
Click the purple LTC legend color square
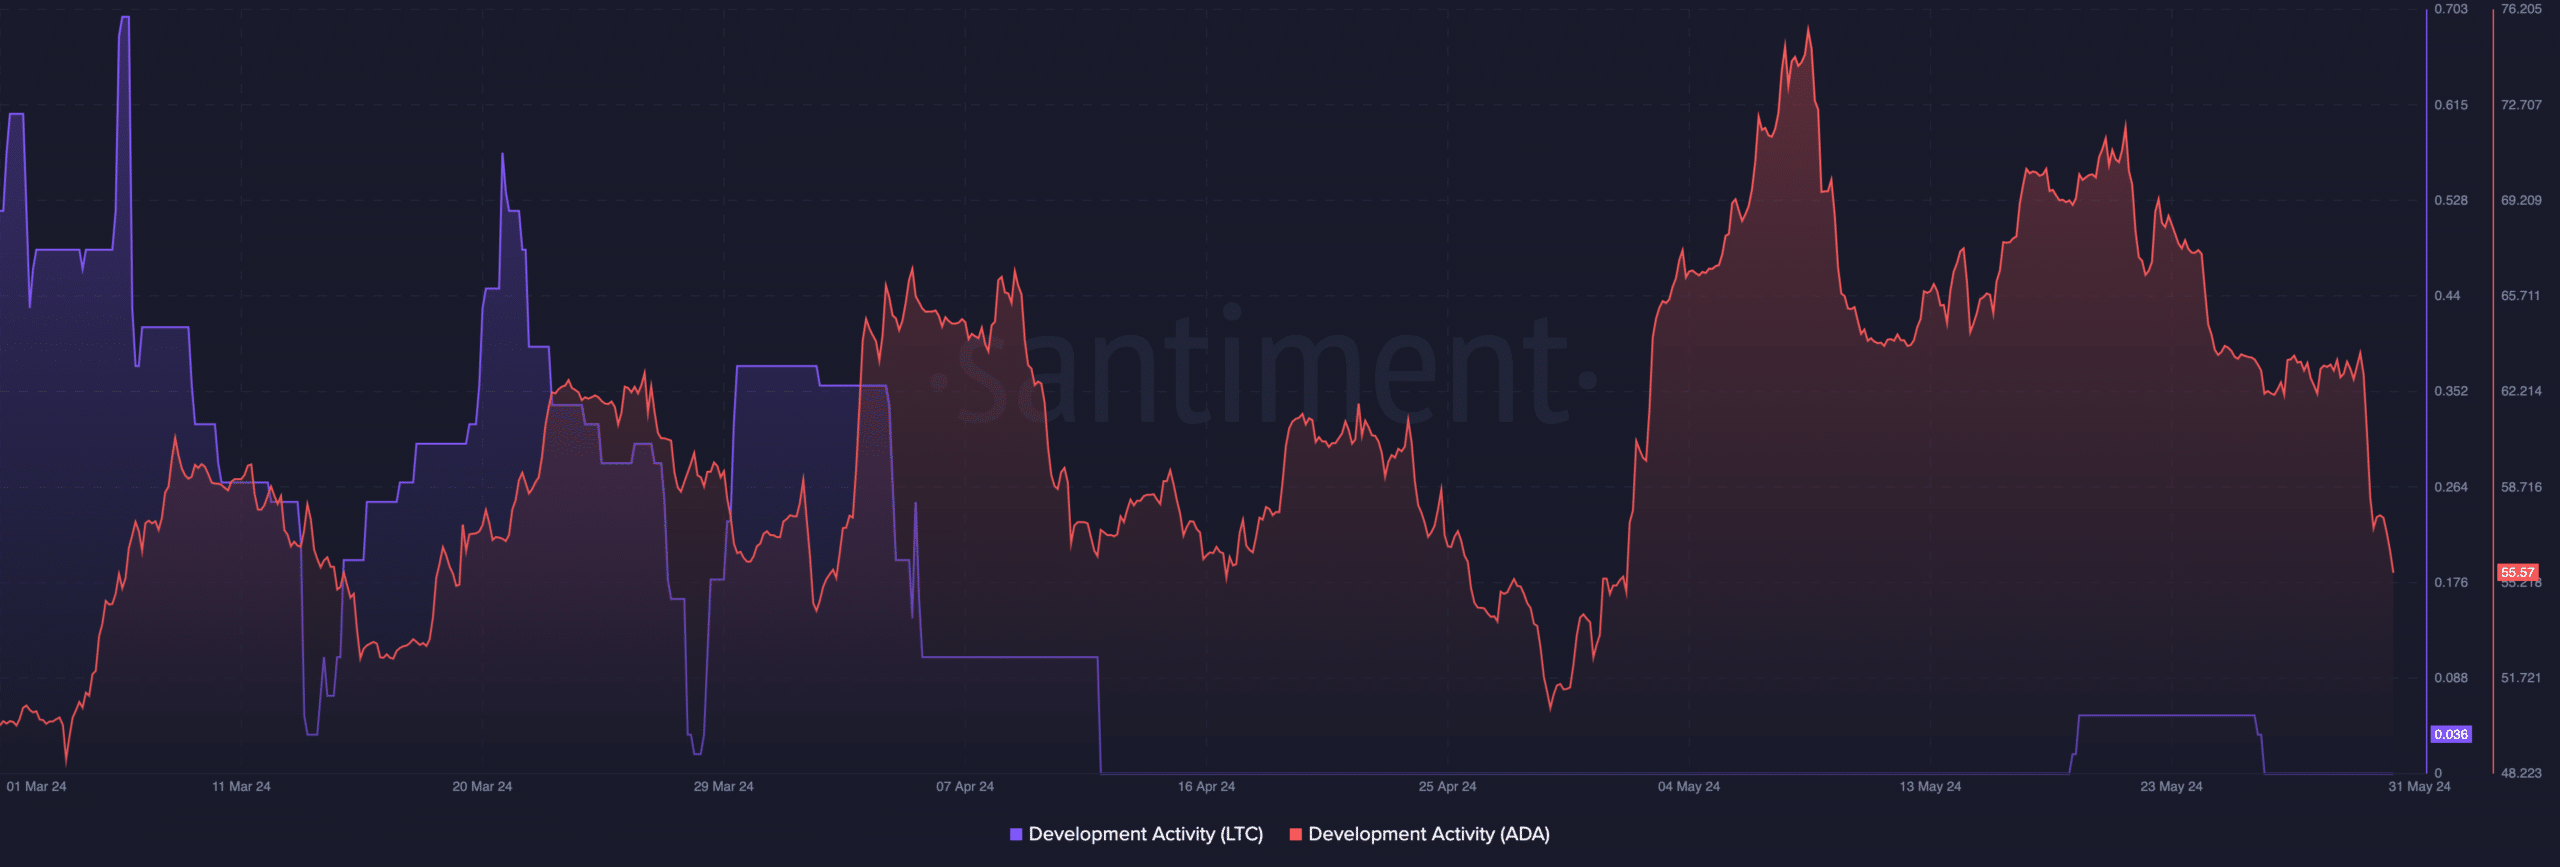pyautogui.click(x=1016, y=834)
